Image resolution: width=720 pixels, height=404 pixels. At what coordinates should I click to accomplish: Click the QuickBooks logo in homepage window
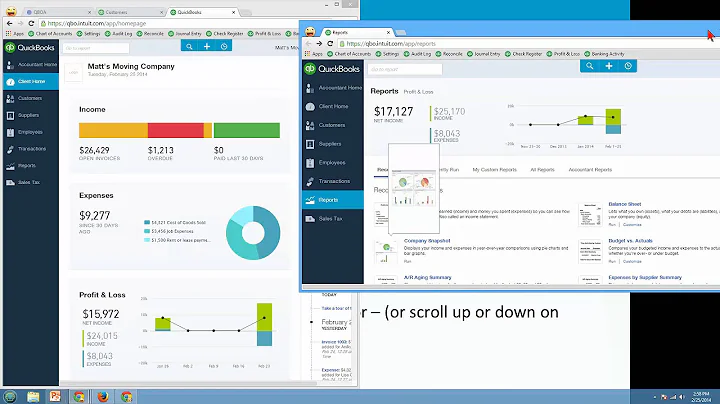point(30,47)
